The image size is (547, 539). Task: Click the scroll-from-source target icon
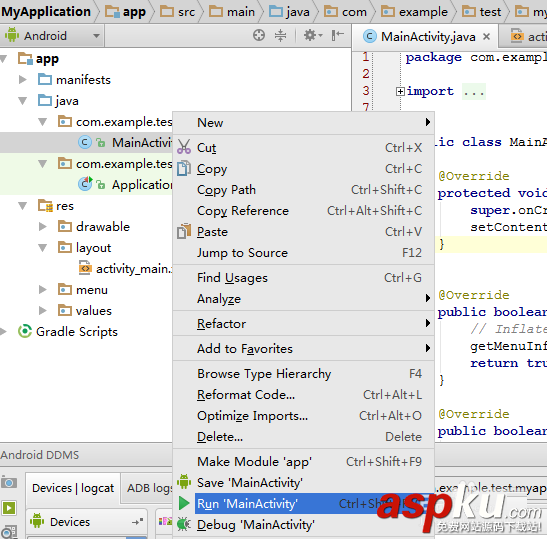tap(259, 35)
